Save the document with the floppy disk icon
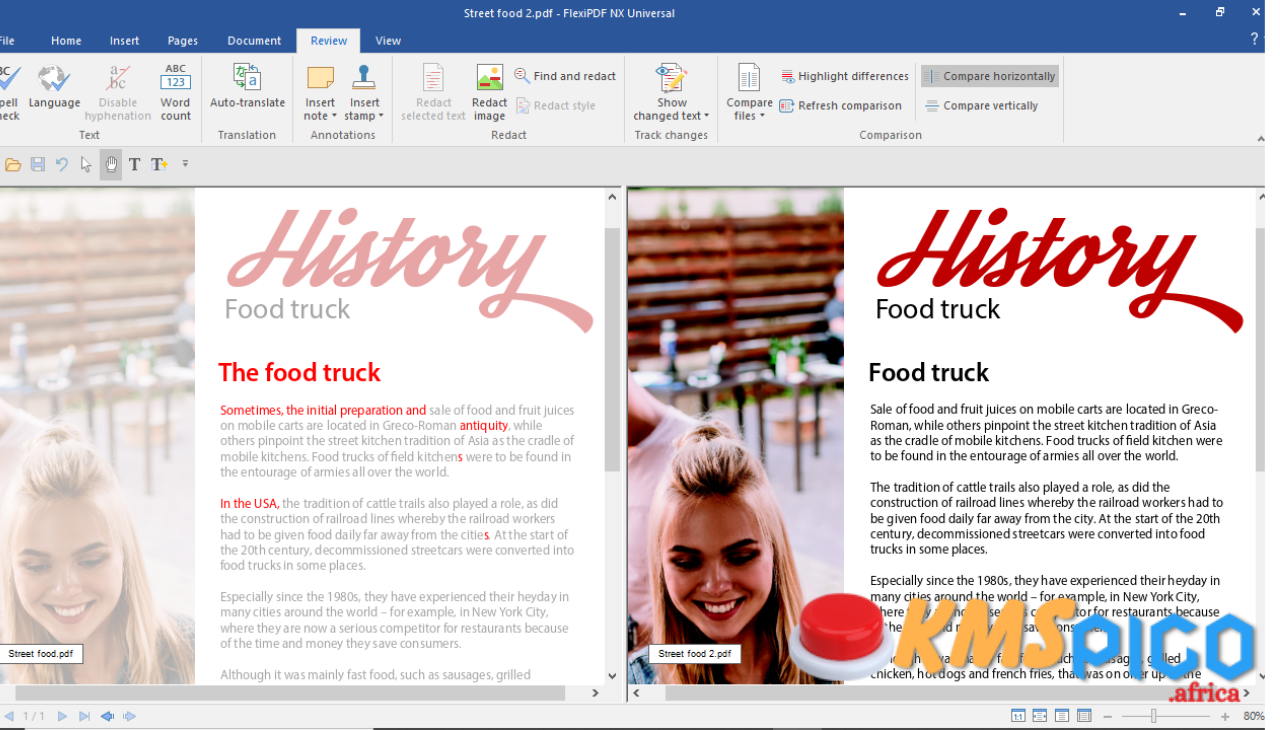This screenshot has width=1280, height=730. pyautogui.click(x=38, y=164)
